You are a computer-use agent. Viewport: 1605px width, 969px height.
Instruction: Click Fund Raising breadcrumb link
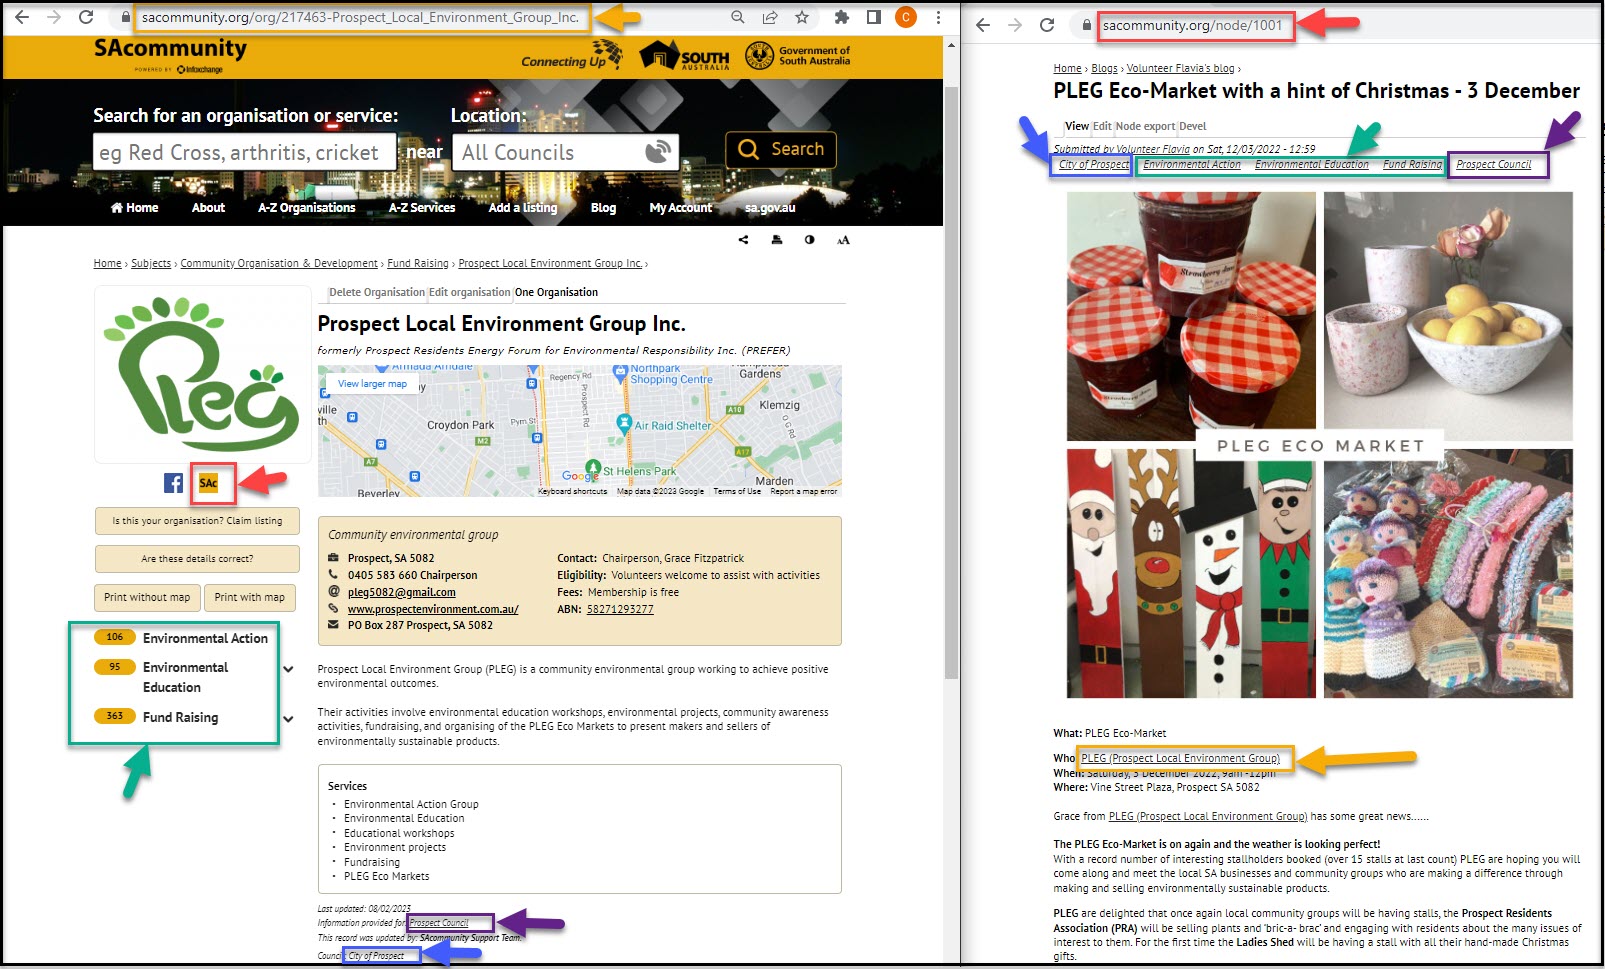[418, 263]
